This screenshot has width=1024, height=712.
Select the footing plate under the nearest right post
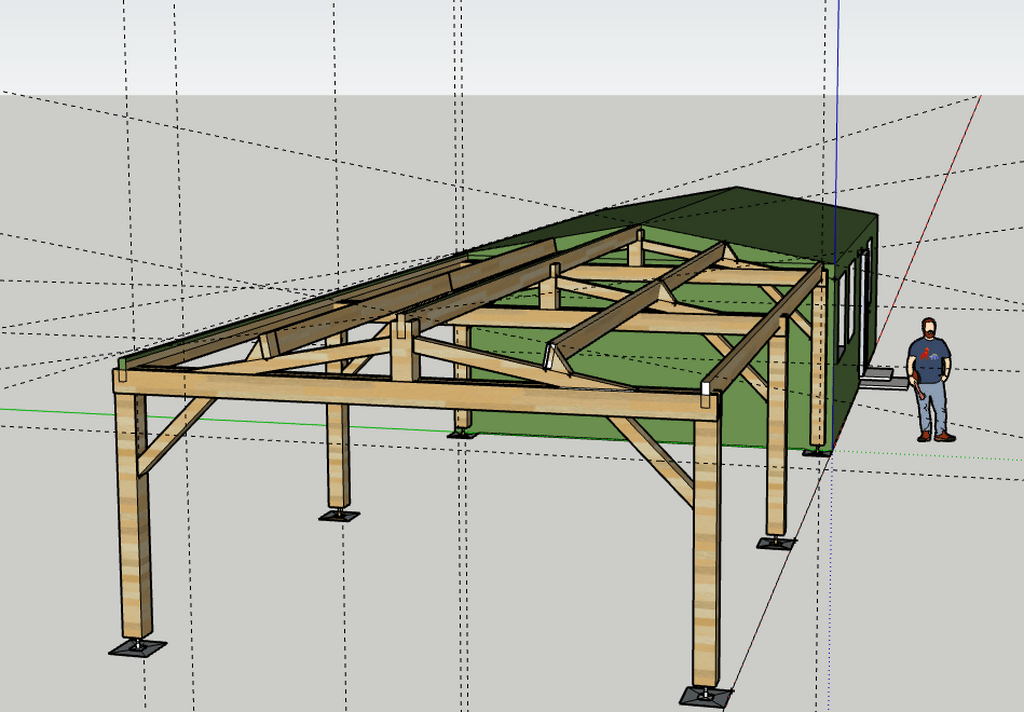[x=705, y=696]
